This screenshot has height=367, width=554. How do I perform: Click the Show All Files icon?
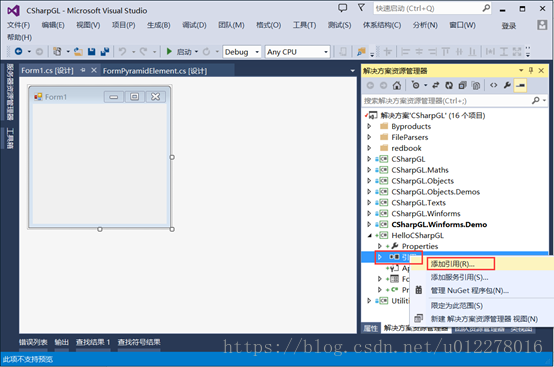pyautogui.click(x=476, y=85)
